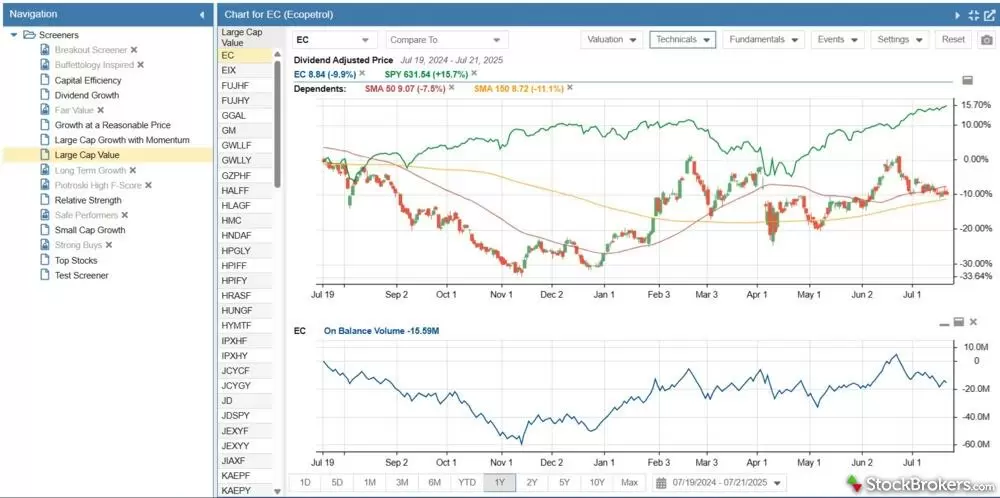This screenshot has height=498, width=1000.
Task: Select ticker JD in the list
Action: 245,400
